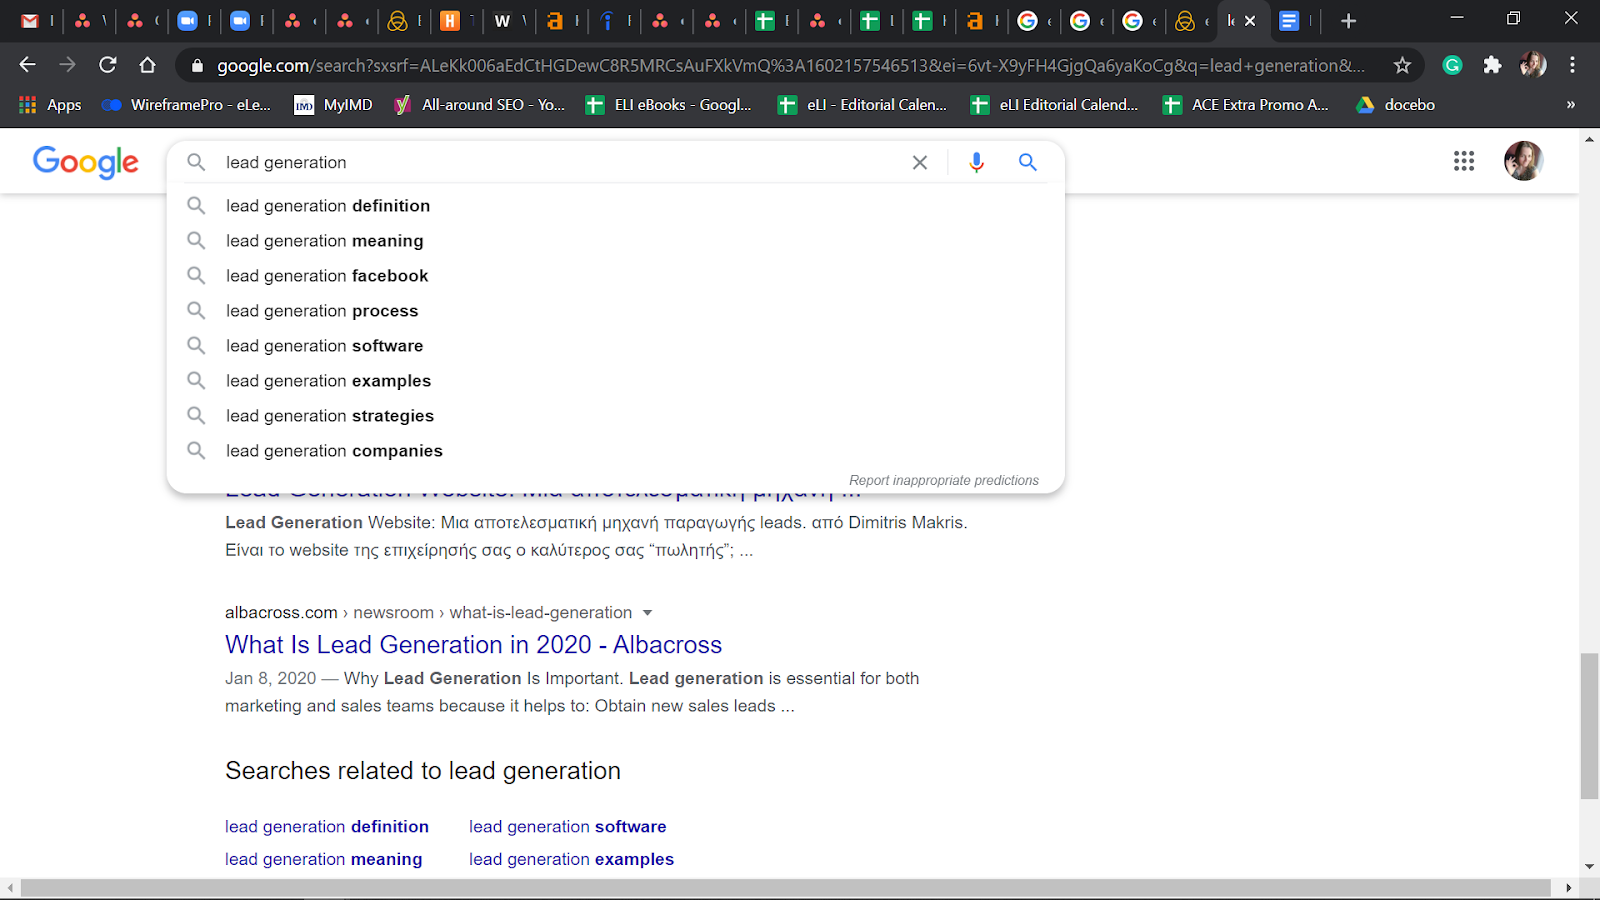Viewport: 1600px width, 900px height.
Task: Click inside the Google search field
Action: pyautogui.click(x=560, y=162)
